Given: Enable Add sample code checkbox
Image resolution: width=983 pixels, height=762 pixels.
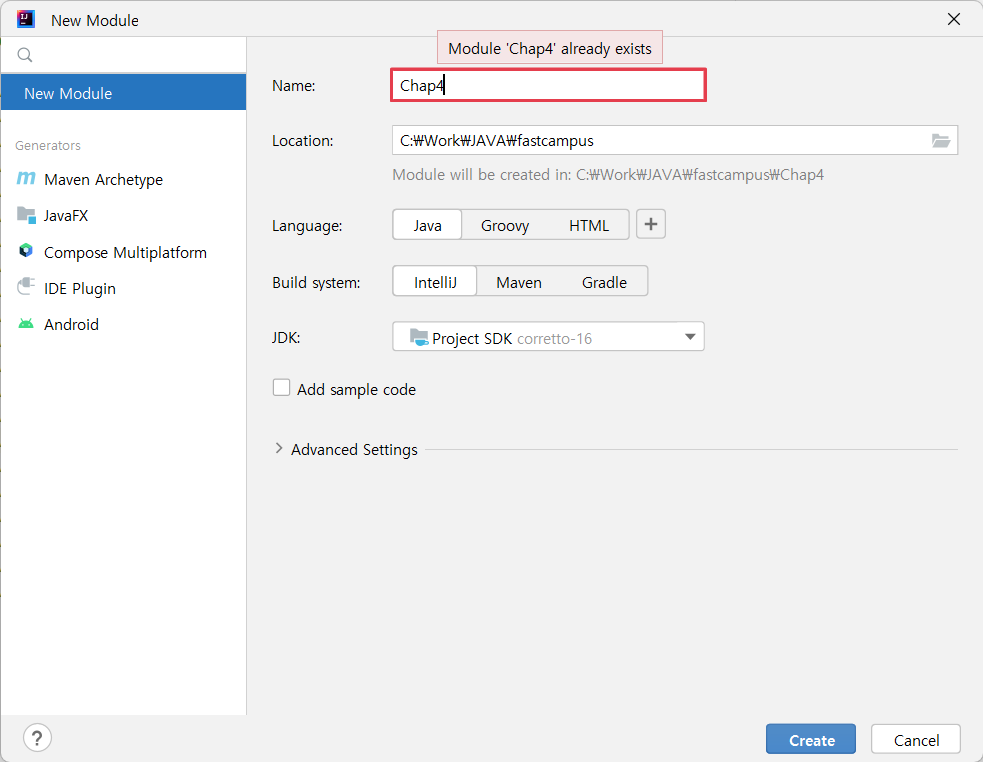Looking at the screenshot, I should 281,388.
